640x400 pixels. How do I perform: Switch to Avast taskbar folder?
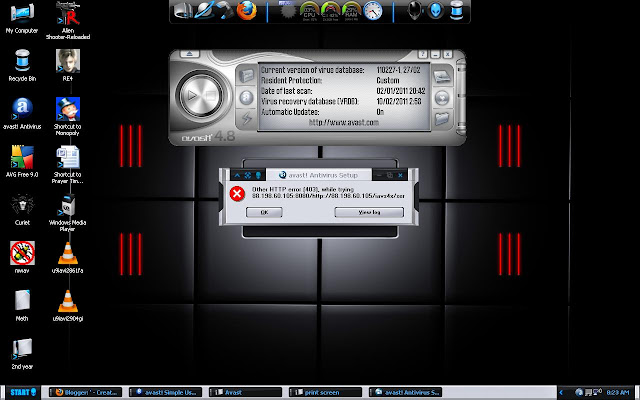click(x=245, y=393)
